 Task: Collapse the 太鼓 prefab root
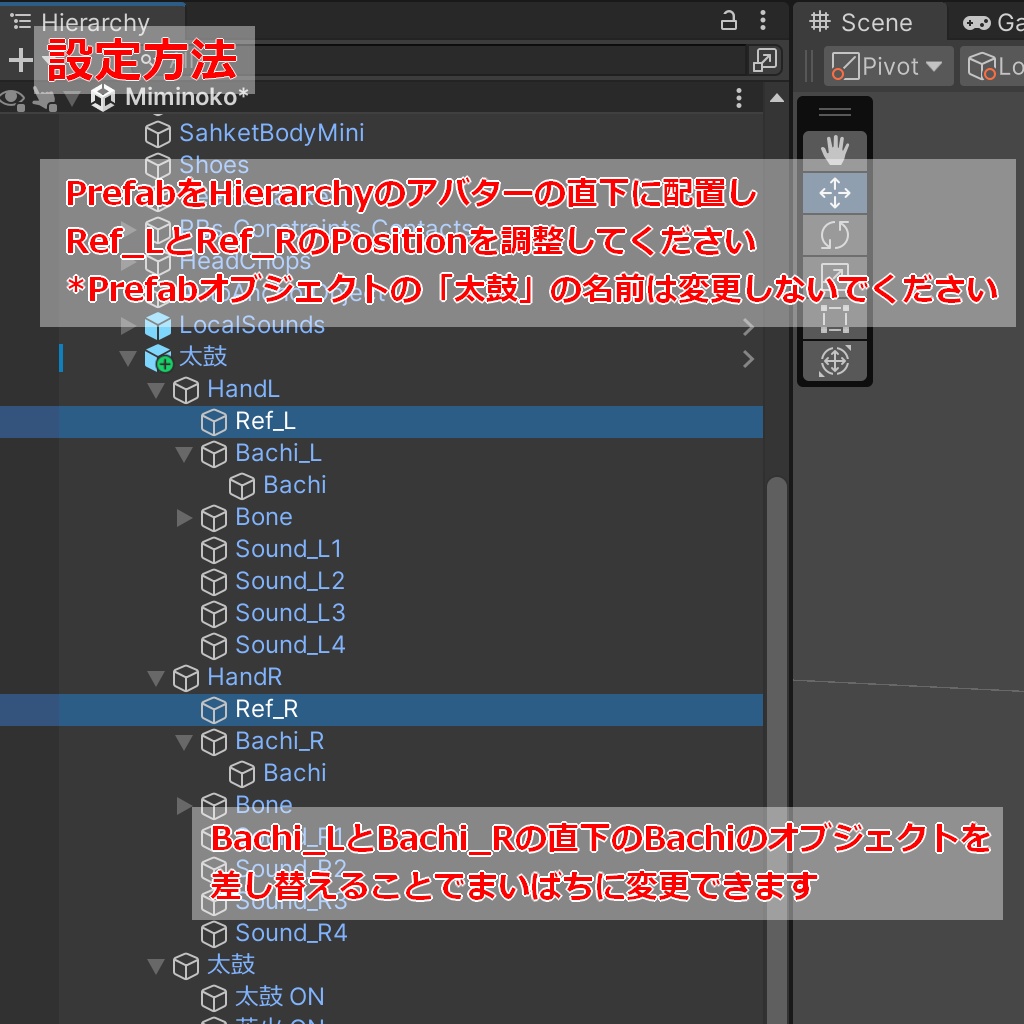[129, 357]
